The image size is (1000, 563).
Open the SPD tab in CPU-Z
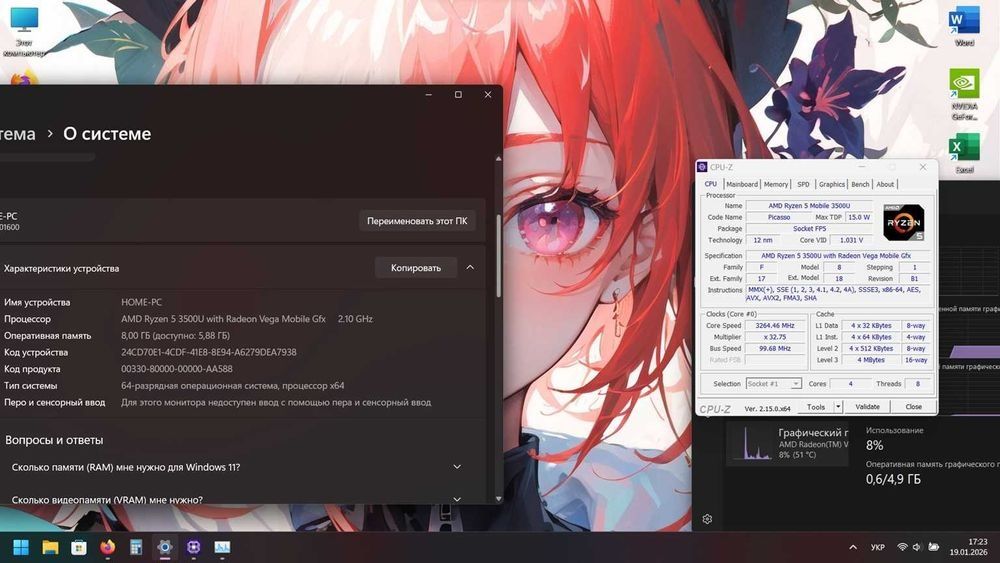[803, 184]
